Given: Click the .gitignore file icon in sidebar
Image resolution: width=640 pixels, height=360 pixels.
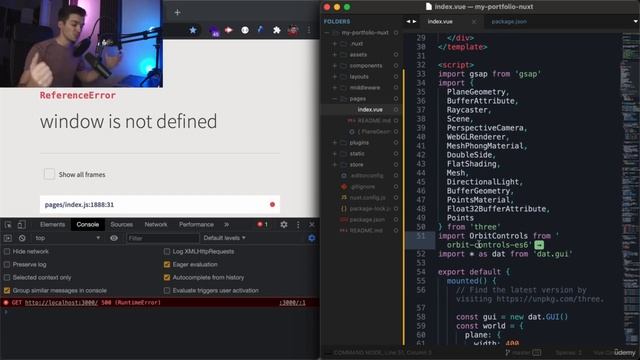Looking at the screenshot, I should click(x=344, y=187).
